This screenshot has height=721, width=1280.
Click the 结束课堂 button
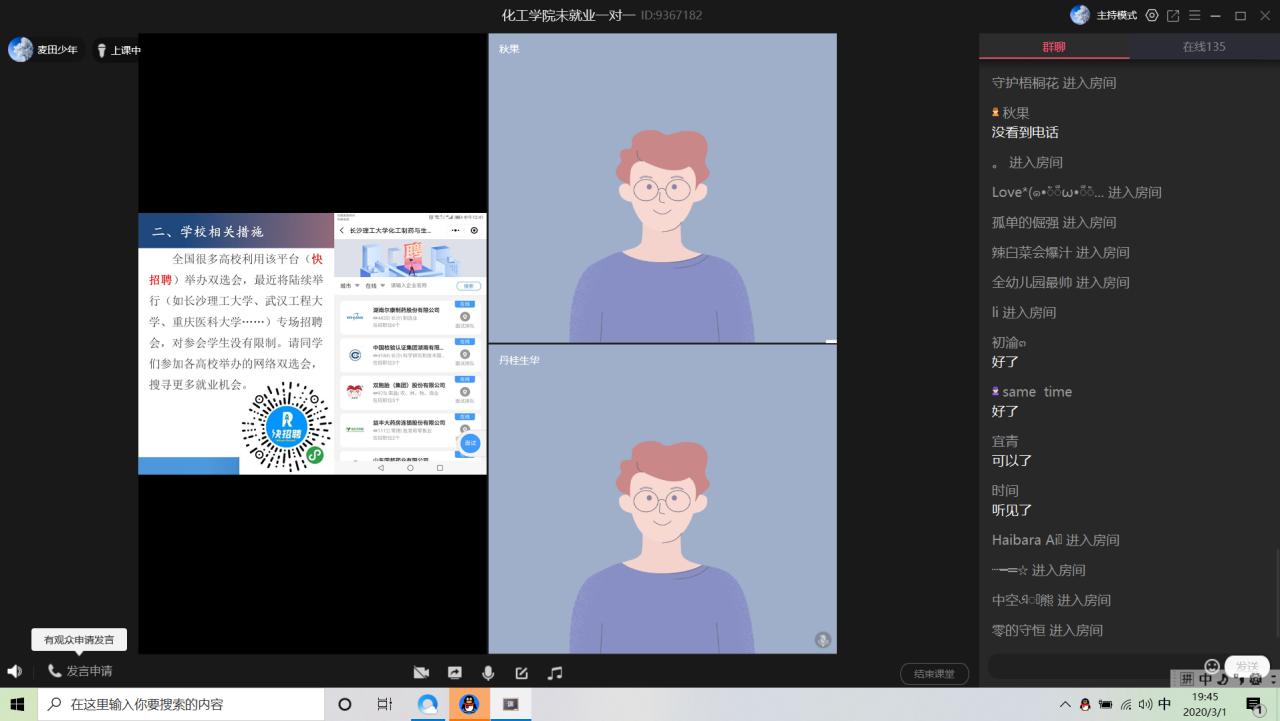[x=934, y=674]
